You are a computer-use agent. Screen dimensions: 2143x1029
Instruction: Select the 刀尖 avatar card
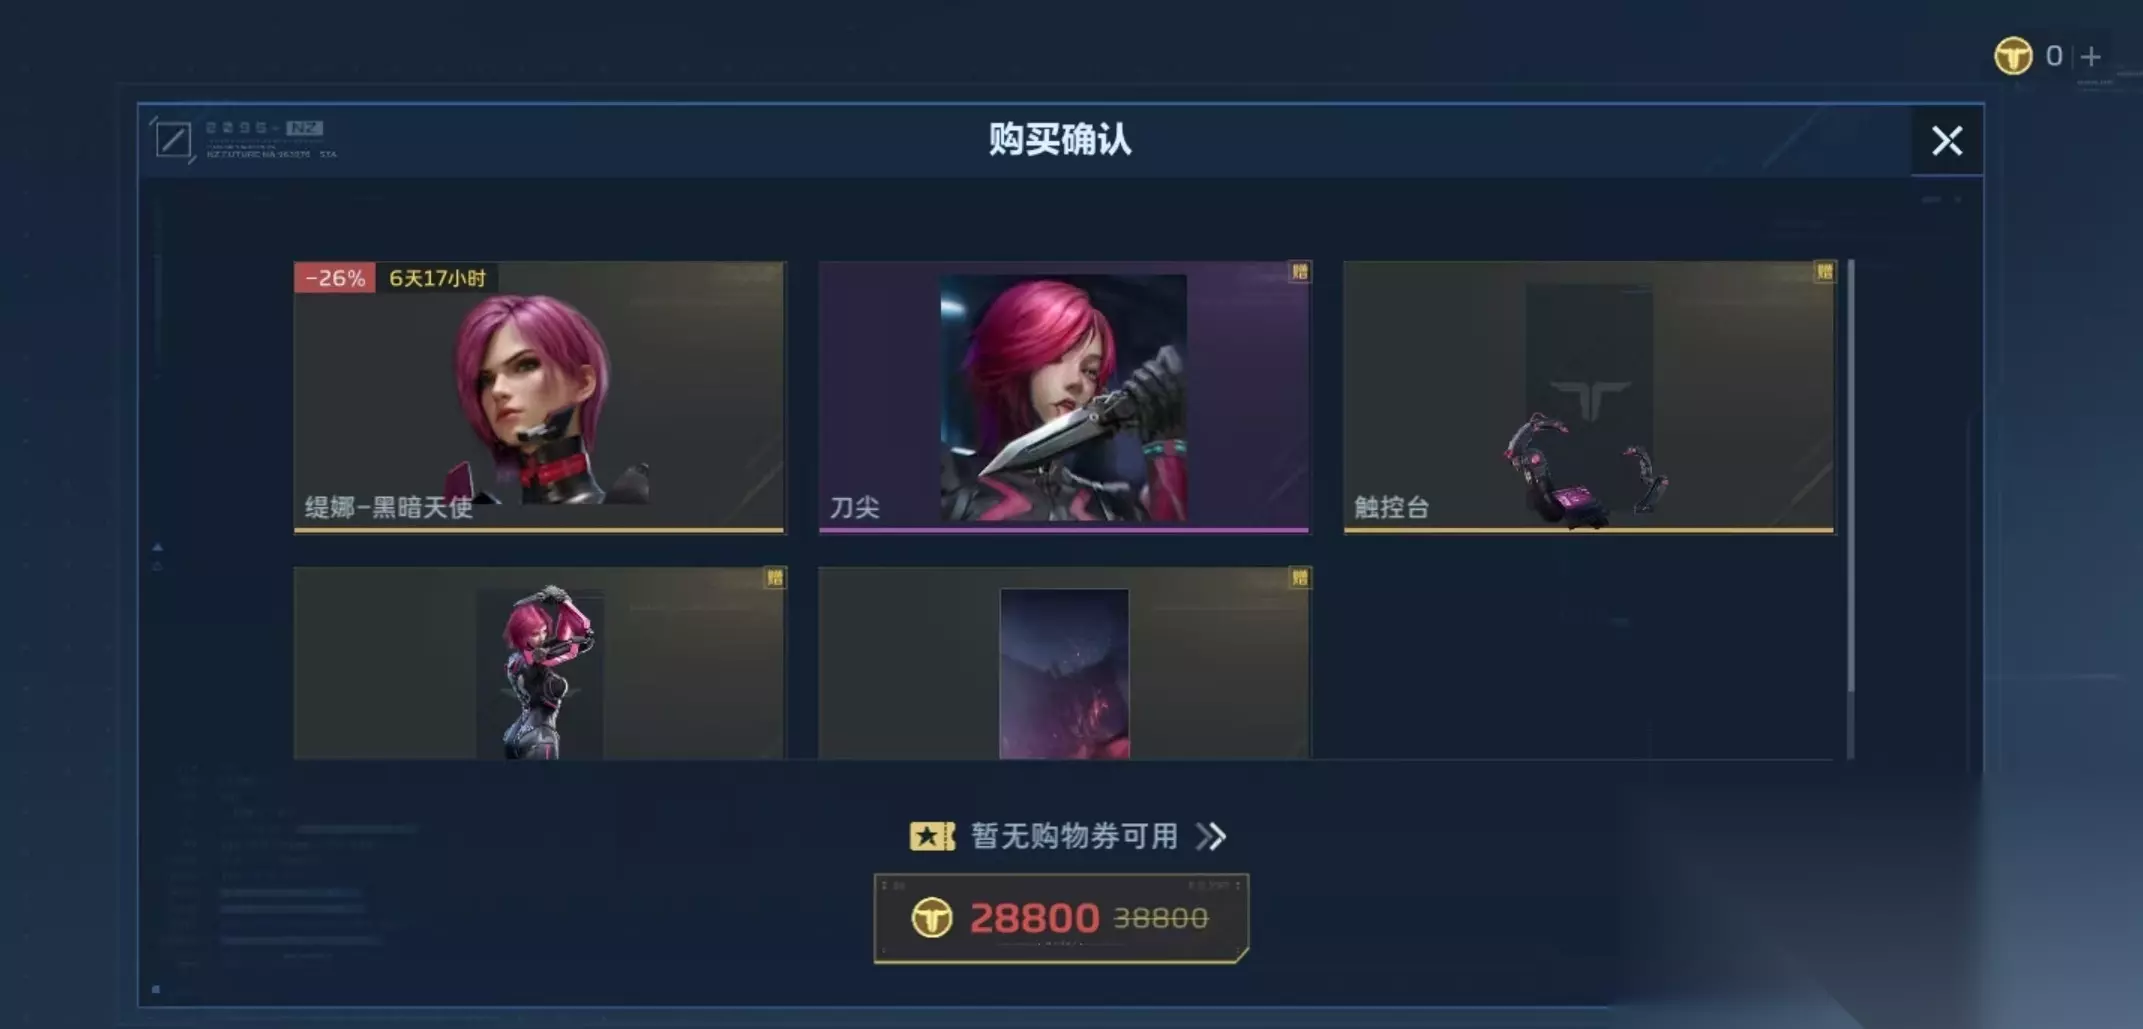pos(1064,397)
